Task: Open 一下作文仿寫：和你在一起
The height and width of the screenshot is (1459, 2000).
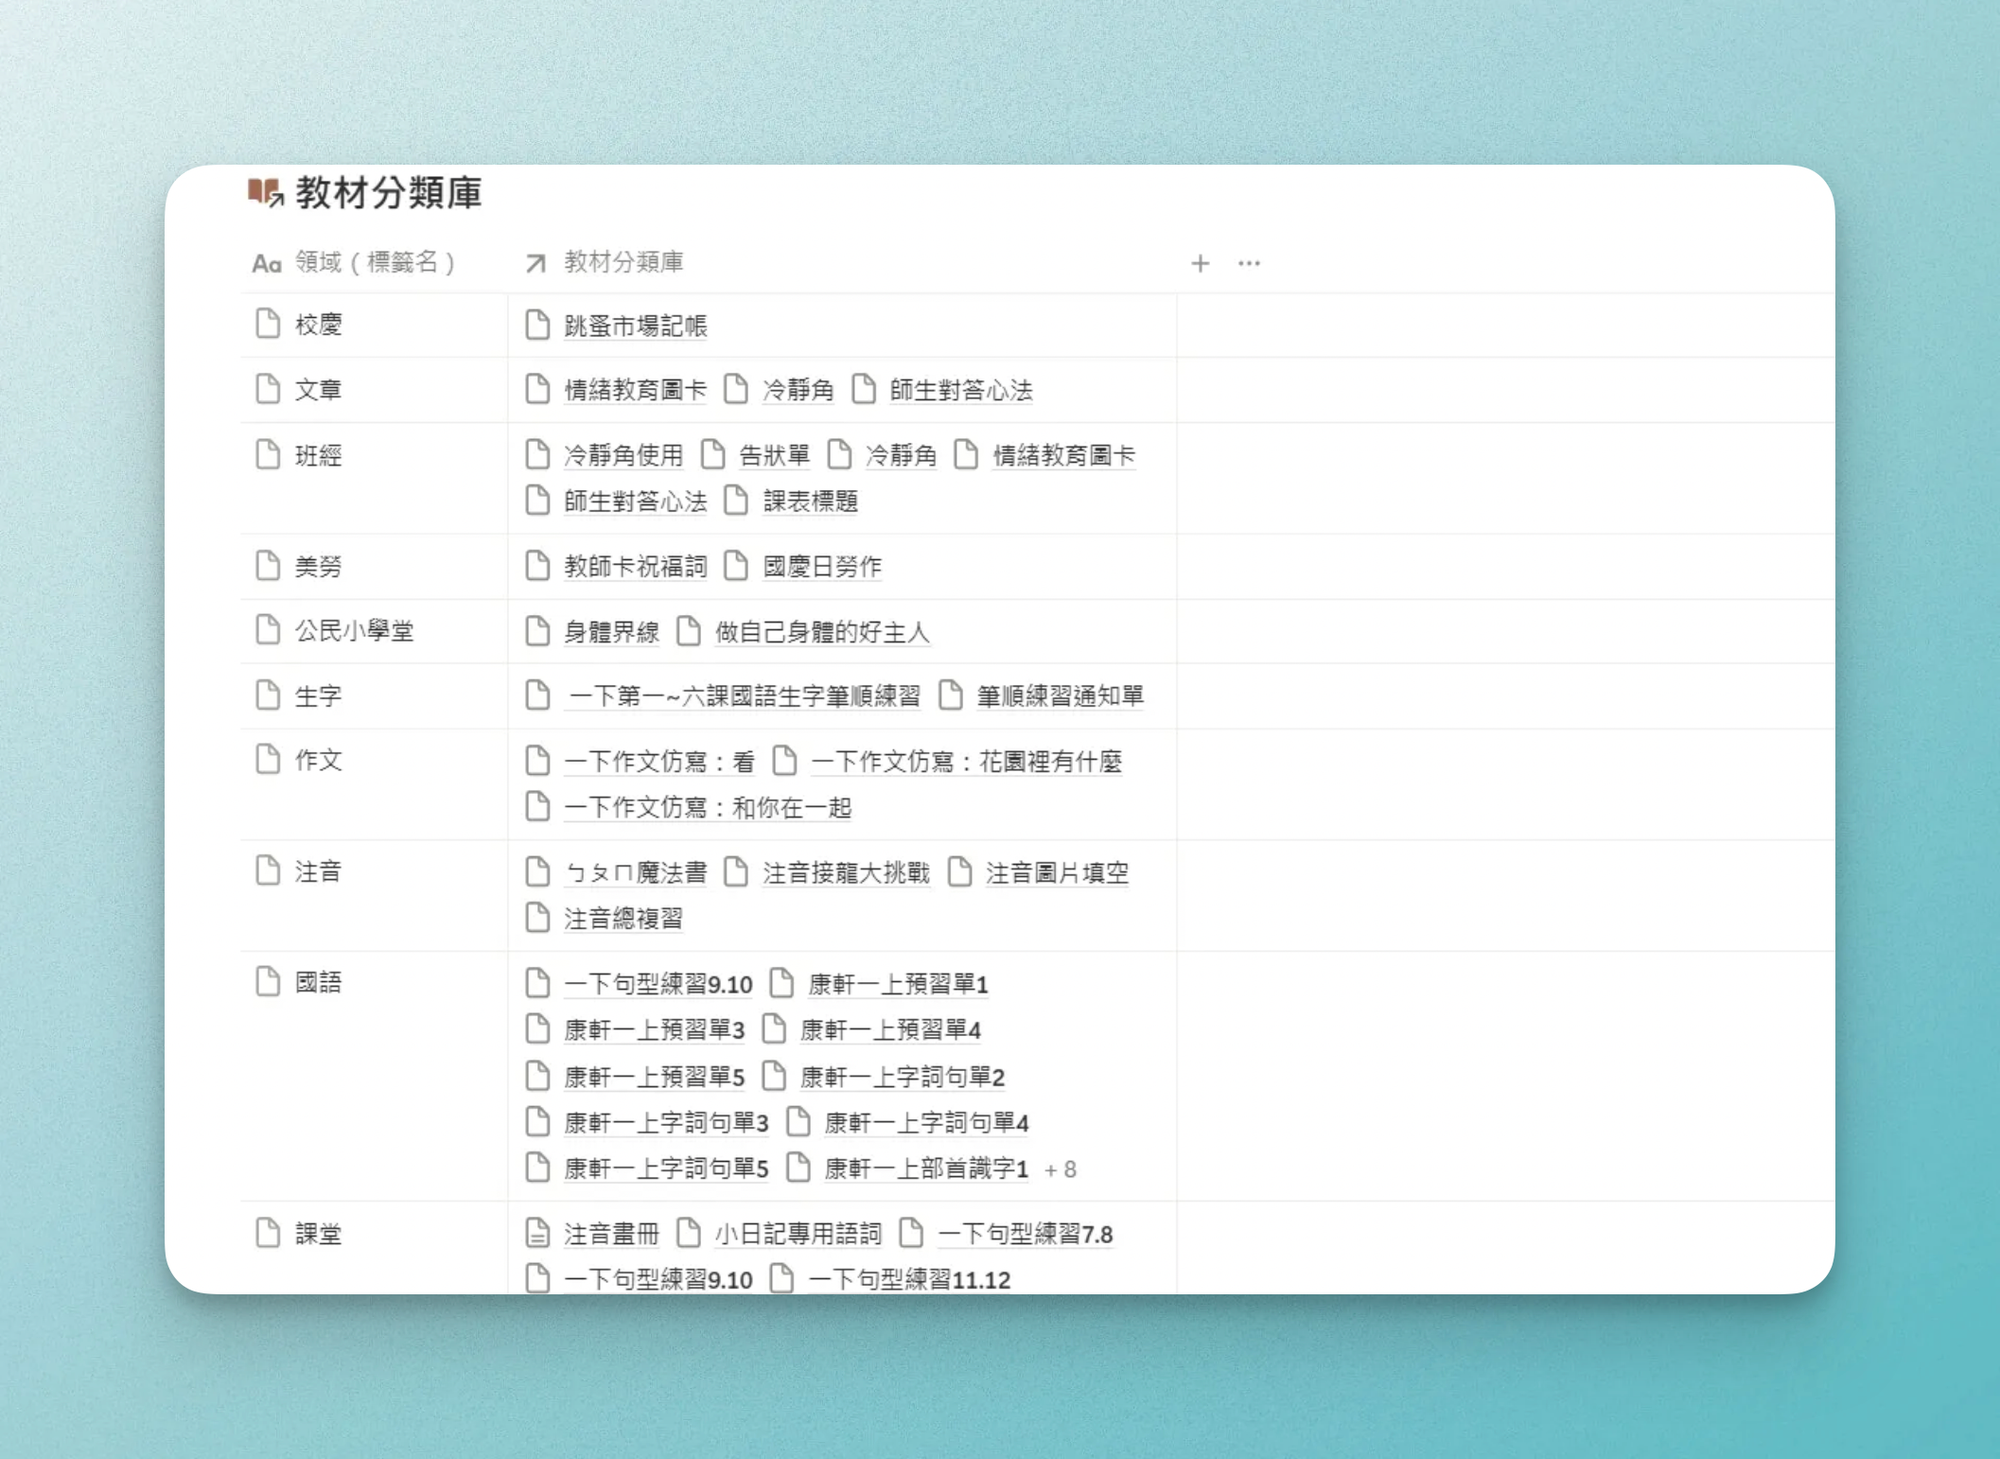Action: (707, 808)
